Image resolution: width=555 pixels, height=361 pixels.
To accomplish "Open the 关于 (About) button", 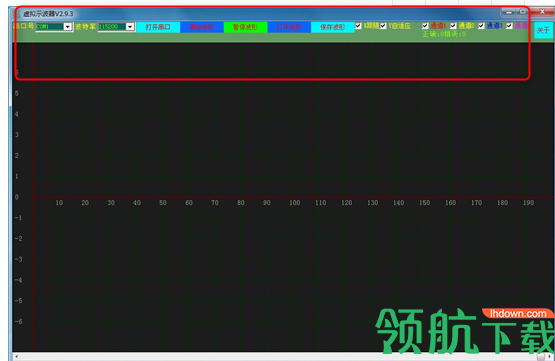I will pos(543,30).
